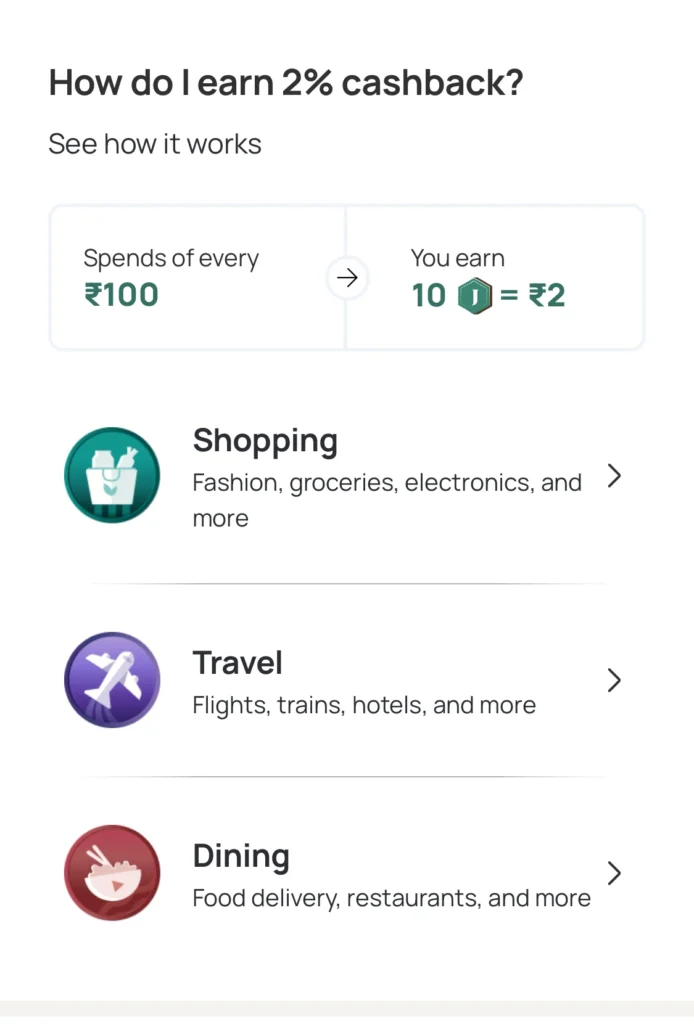Open the Travel category title
Screen dimensions: 694x1024
pos(238,663)
